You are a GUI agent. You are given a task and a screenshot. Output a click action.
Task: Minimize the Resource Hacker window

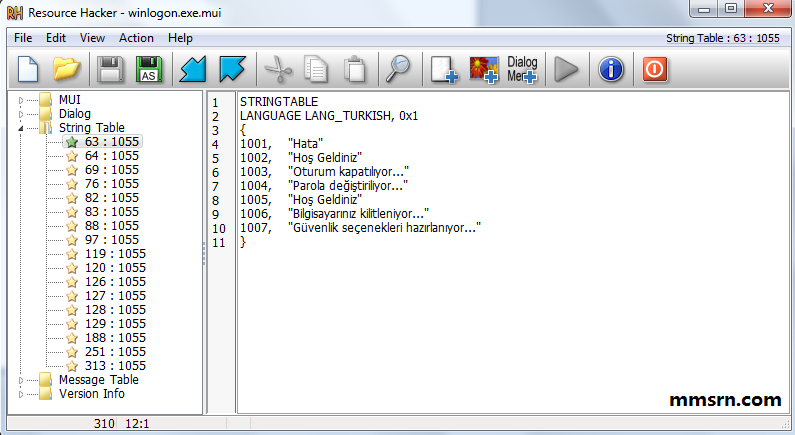pyautogui.click(x=704, y=9)
